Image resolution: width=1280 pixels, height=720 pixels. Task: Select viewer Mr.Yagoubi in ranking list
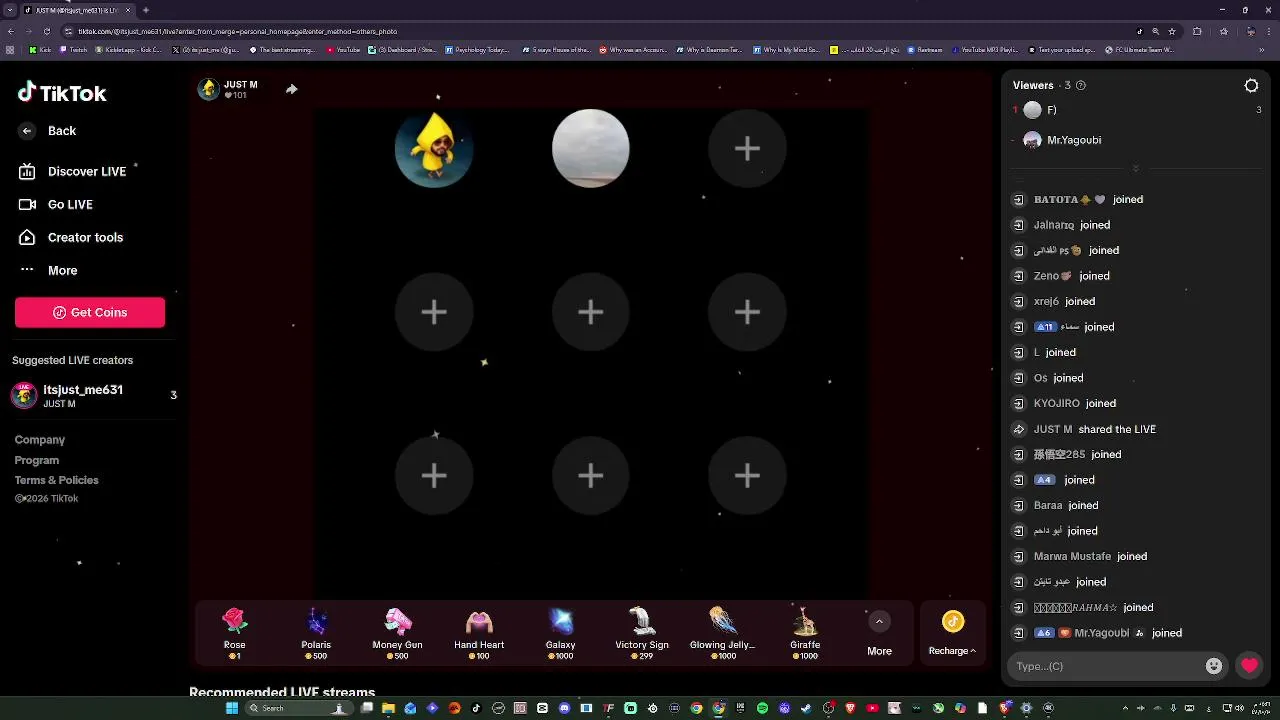[x=1135, y=140]
